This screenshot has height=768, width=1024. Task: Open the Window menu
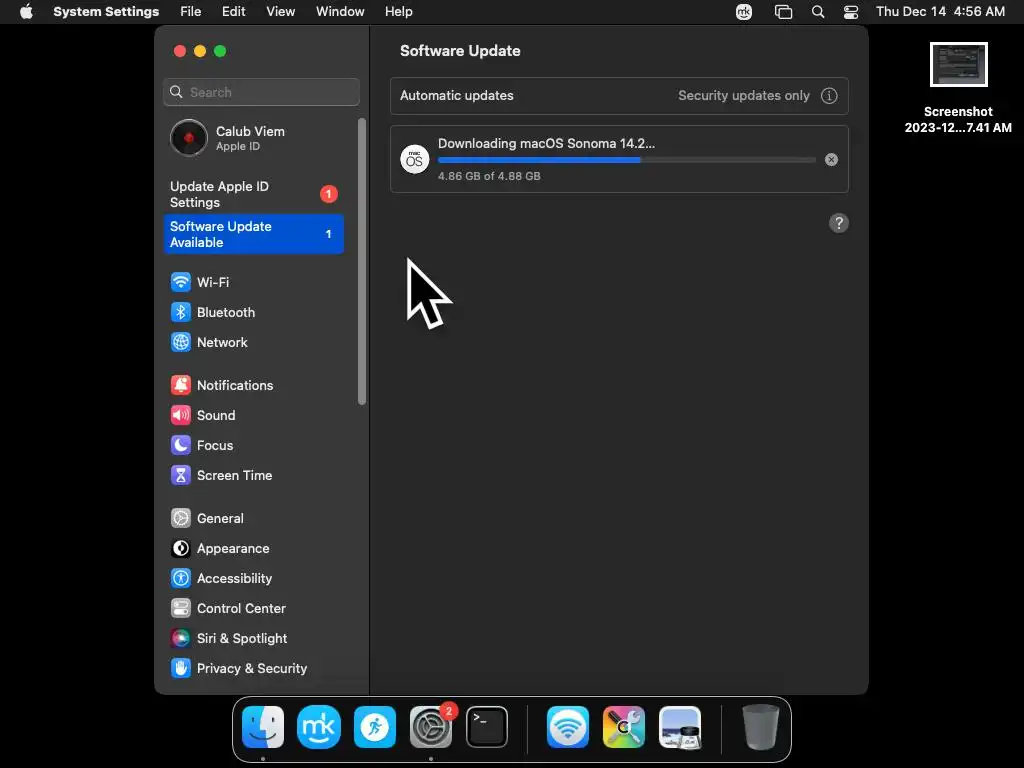340,12
